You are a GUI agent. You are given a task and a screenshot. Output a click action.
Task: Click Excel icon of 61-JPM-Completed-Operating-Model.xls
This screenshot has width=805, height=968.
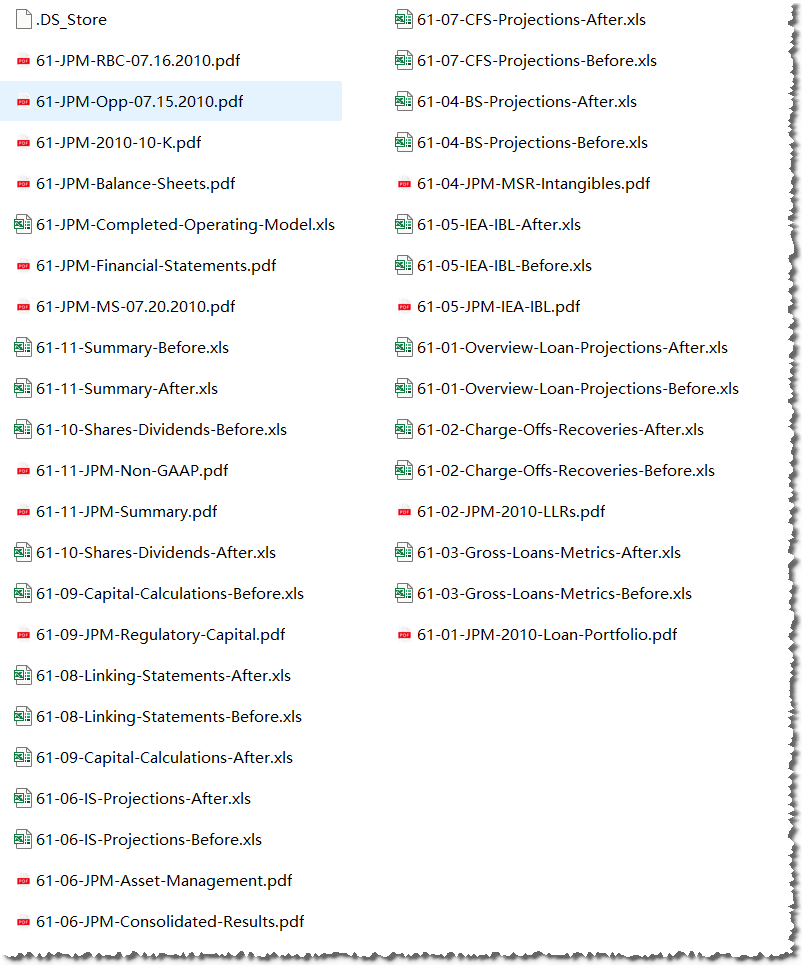pos(23,224)
